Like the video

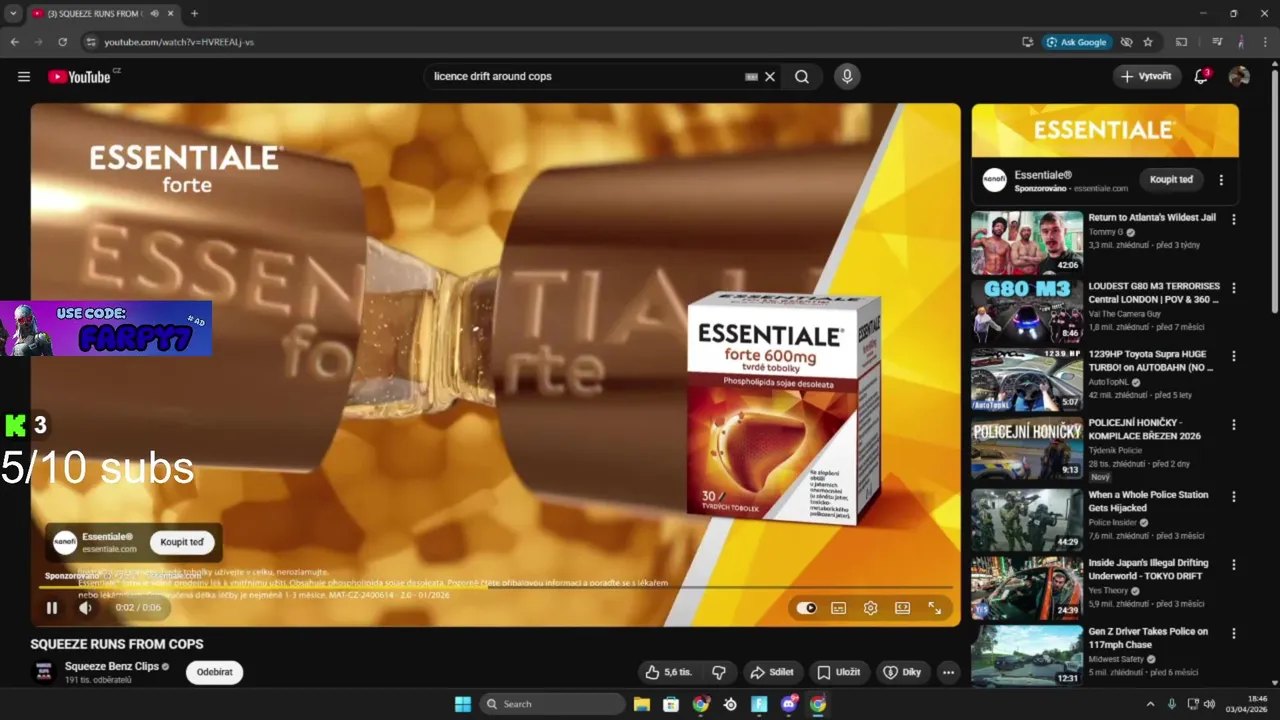pos(669,672)
